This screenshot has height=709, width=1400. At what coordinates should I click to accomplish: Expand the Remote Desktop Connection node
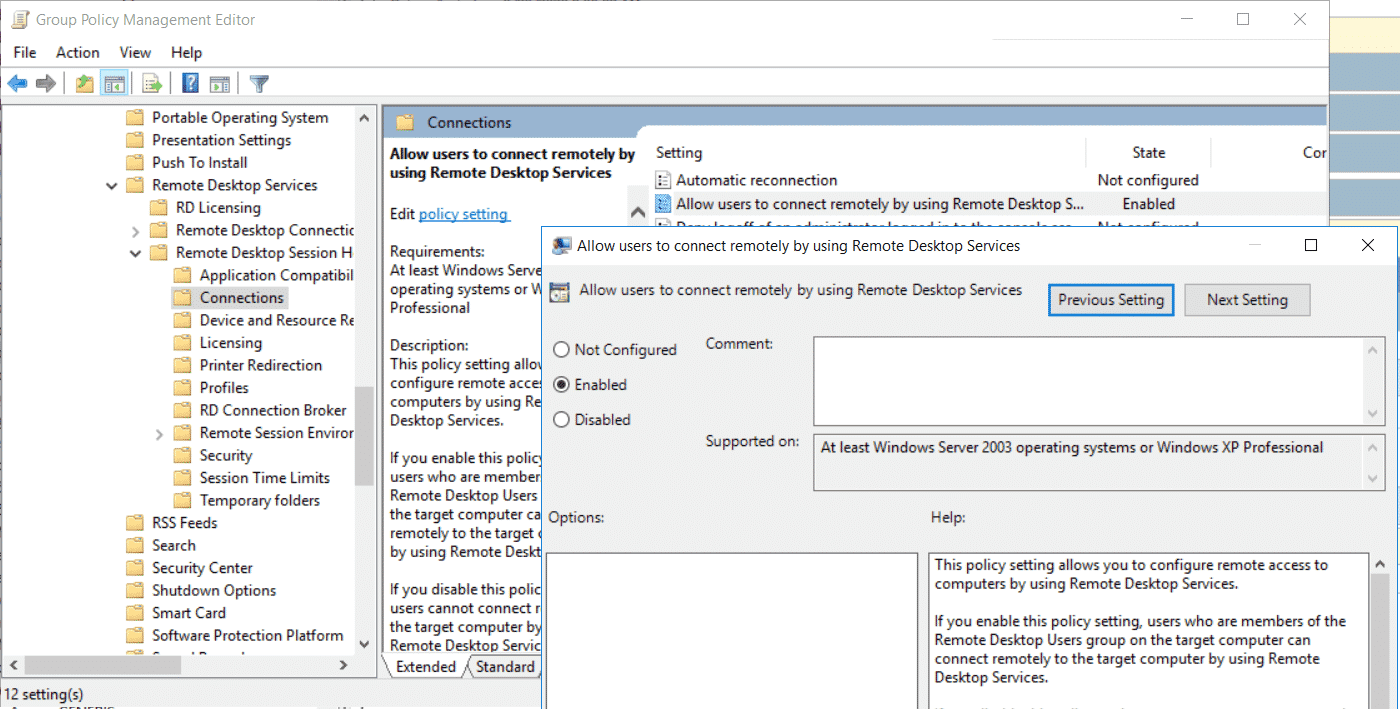click(x=136, y=231)
